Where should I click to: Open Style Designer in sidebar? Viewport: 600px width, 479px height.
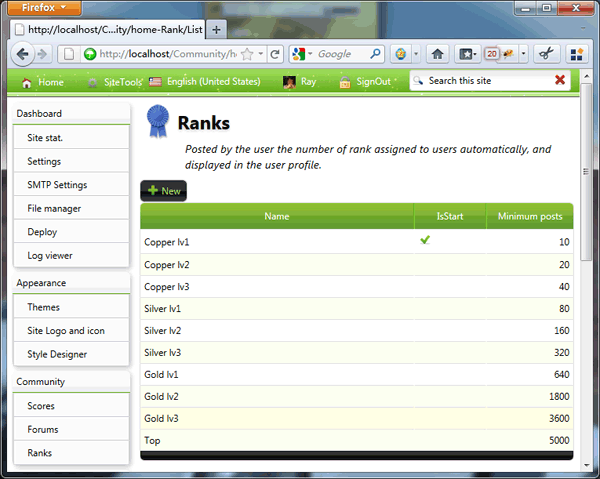pyautogui.click(x=71, y=354)
